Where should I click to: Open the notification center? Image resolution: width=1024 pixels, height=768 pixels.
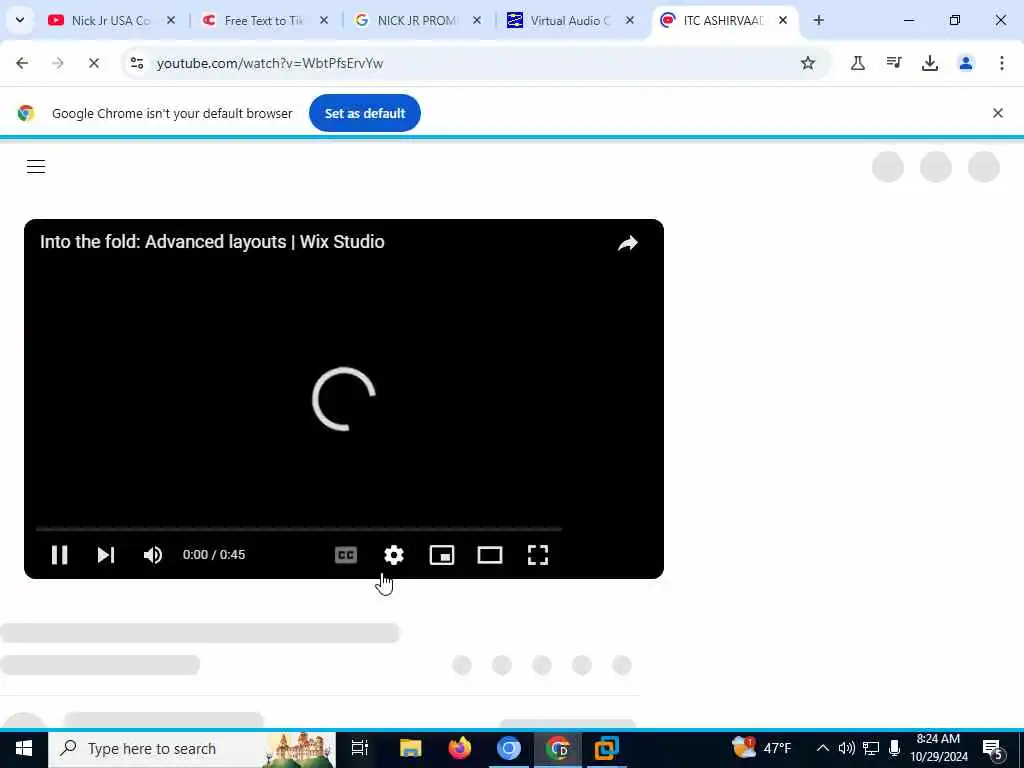click(x=993, y=749)
